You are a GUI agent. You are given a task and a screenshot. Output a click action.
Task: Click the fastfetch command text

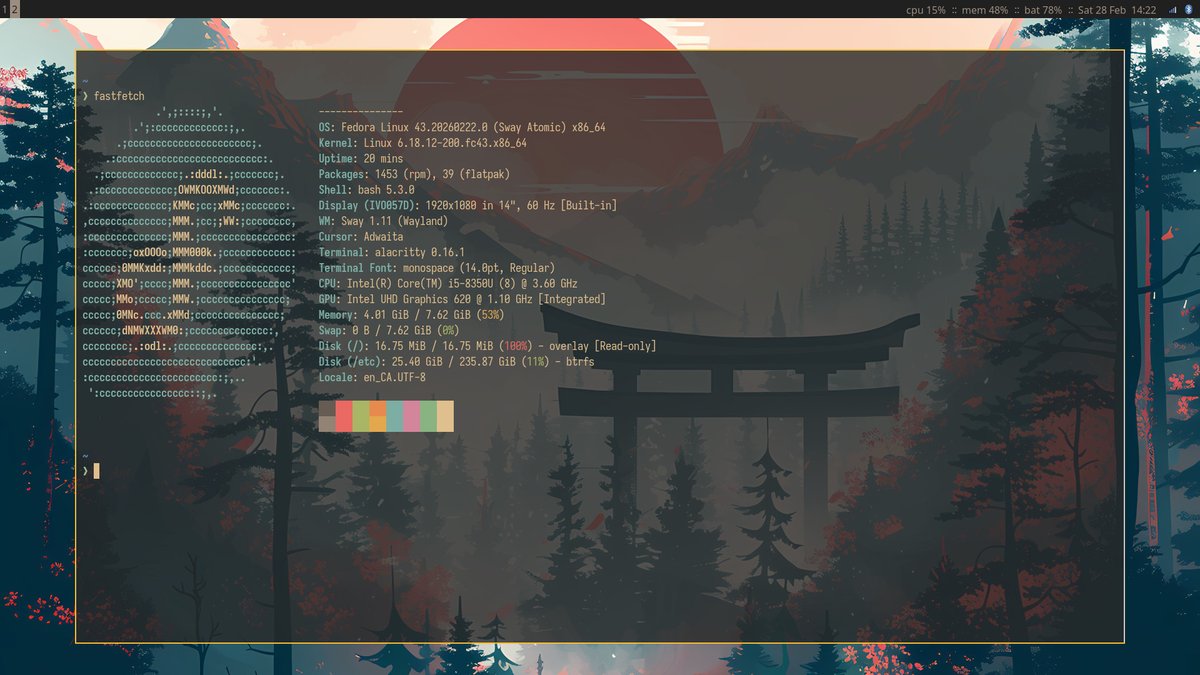[x=119, y=96]
